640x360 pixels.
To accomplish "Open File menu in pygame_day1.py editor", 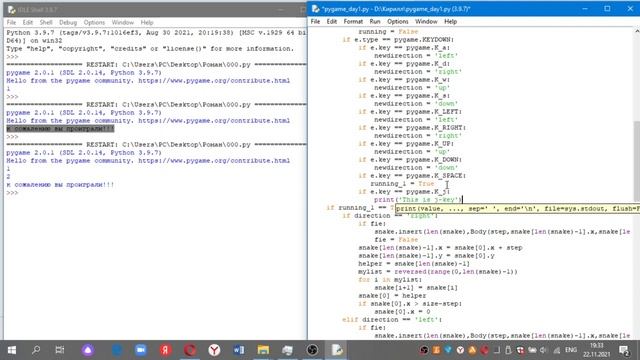I will (316, 22).
